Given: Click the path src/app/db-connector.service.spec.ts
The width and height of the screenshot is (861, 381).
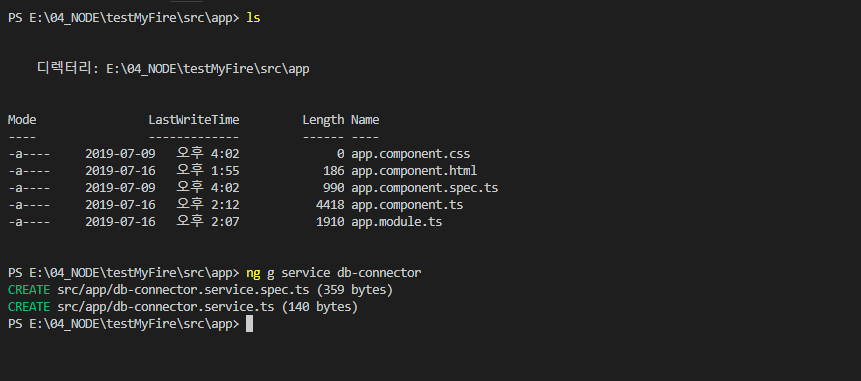Looking at the screenshot, I should click(183, 289).
